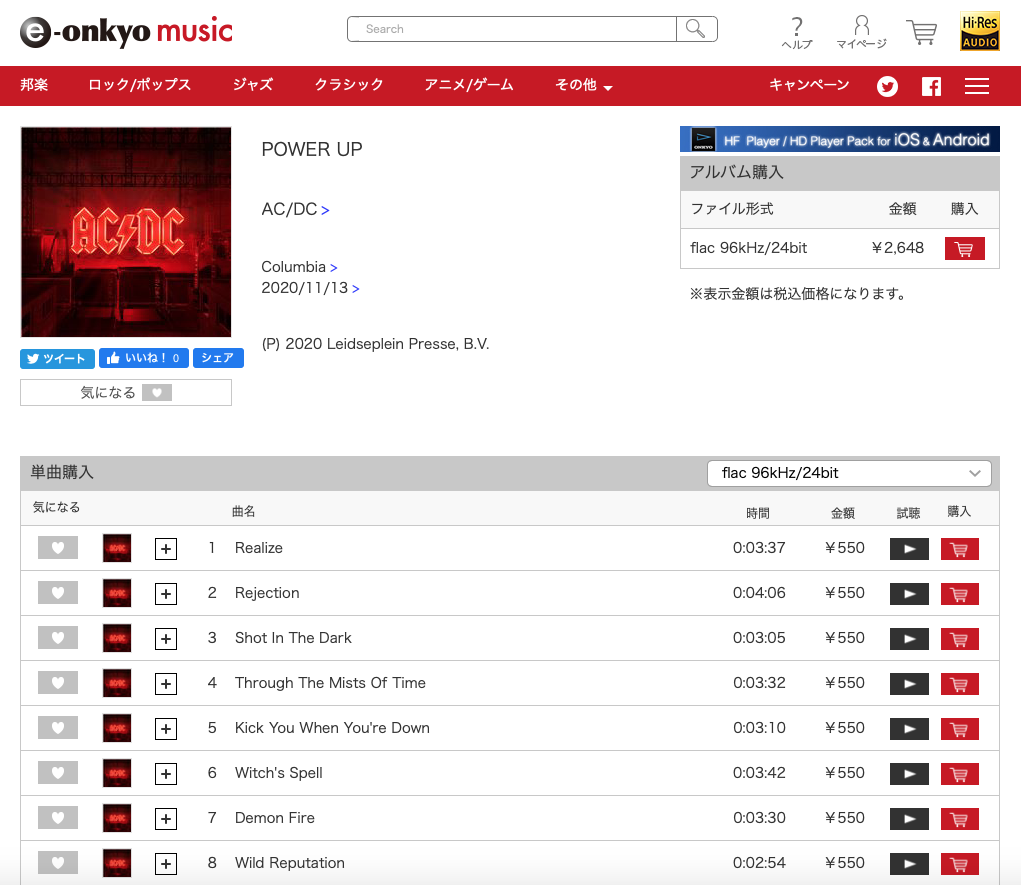Play preview of Witch's Spell
Image resolution: width=1021 pixels, height=885 pixels.
point(909,774)
